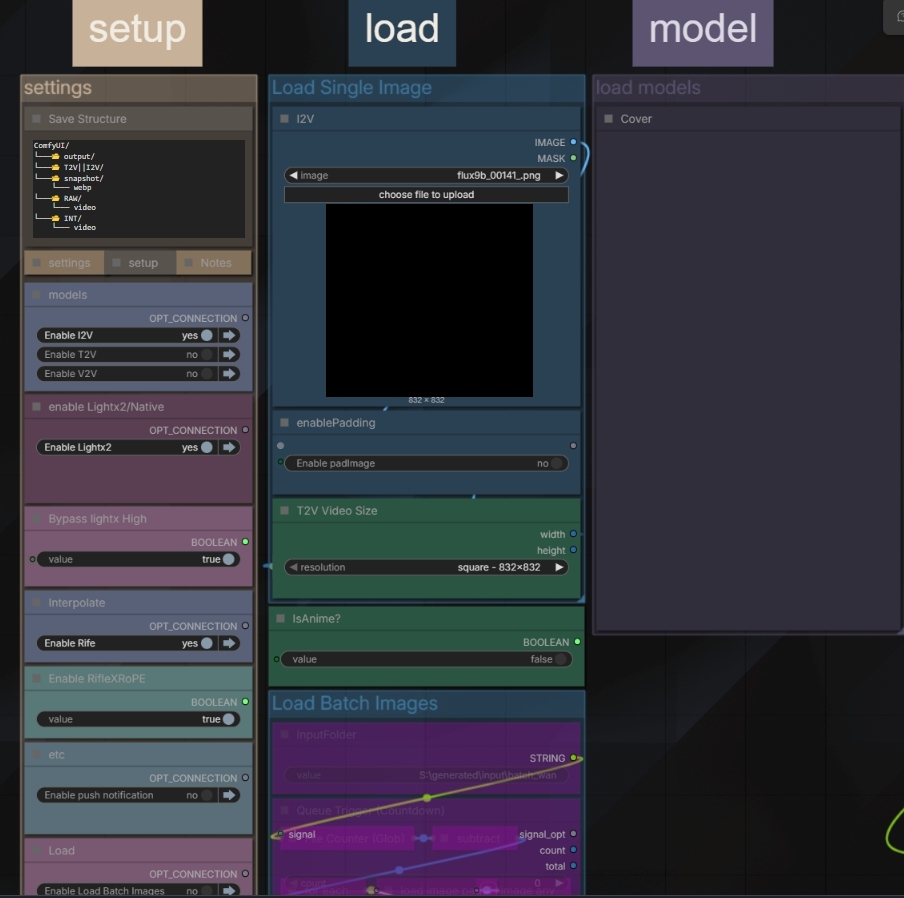Toggle the Enable Rife switch

click(206, 643)
